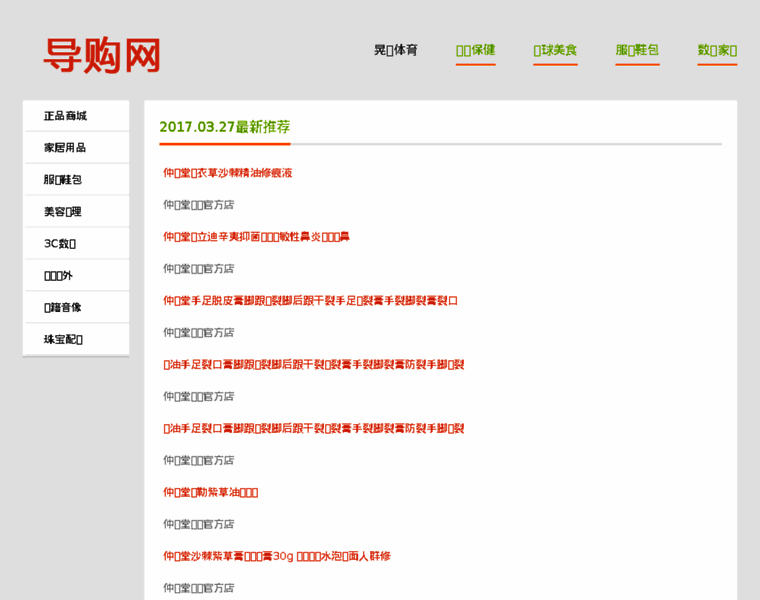Viewport: 760px width, 600px height.
Task: Select 服饰鞋包 in the left sidebar
Action: click(77, 180)
